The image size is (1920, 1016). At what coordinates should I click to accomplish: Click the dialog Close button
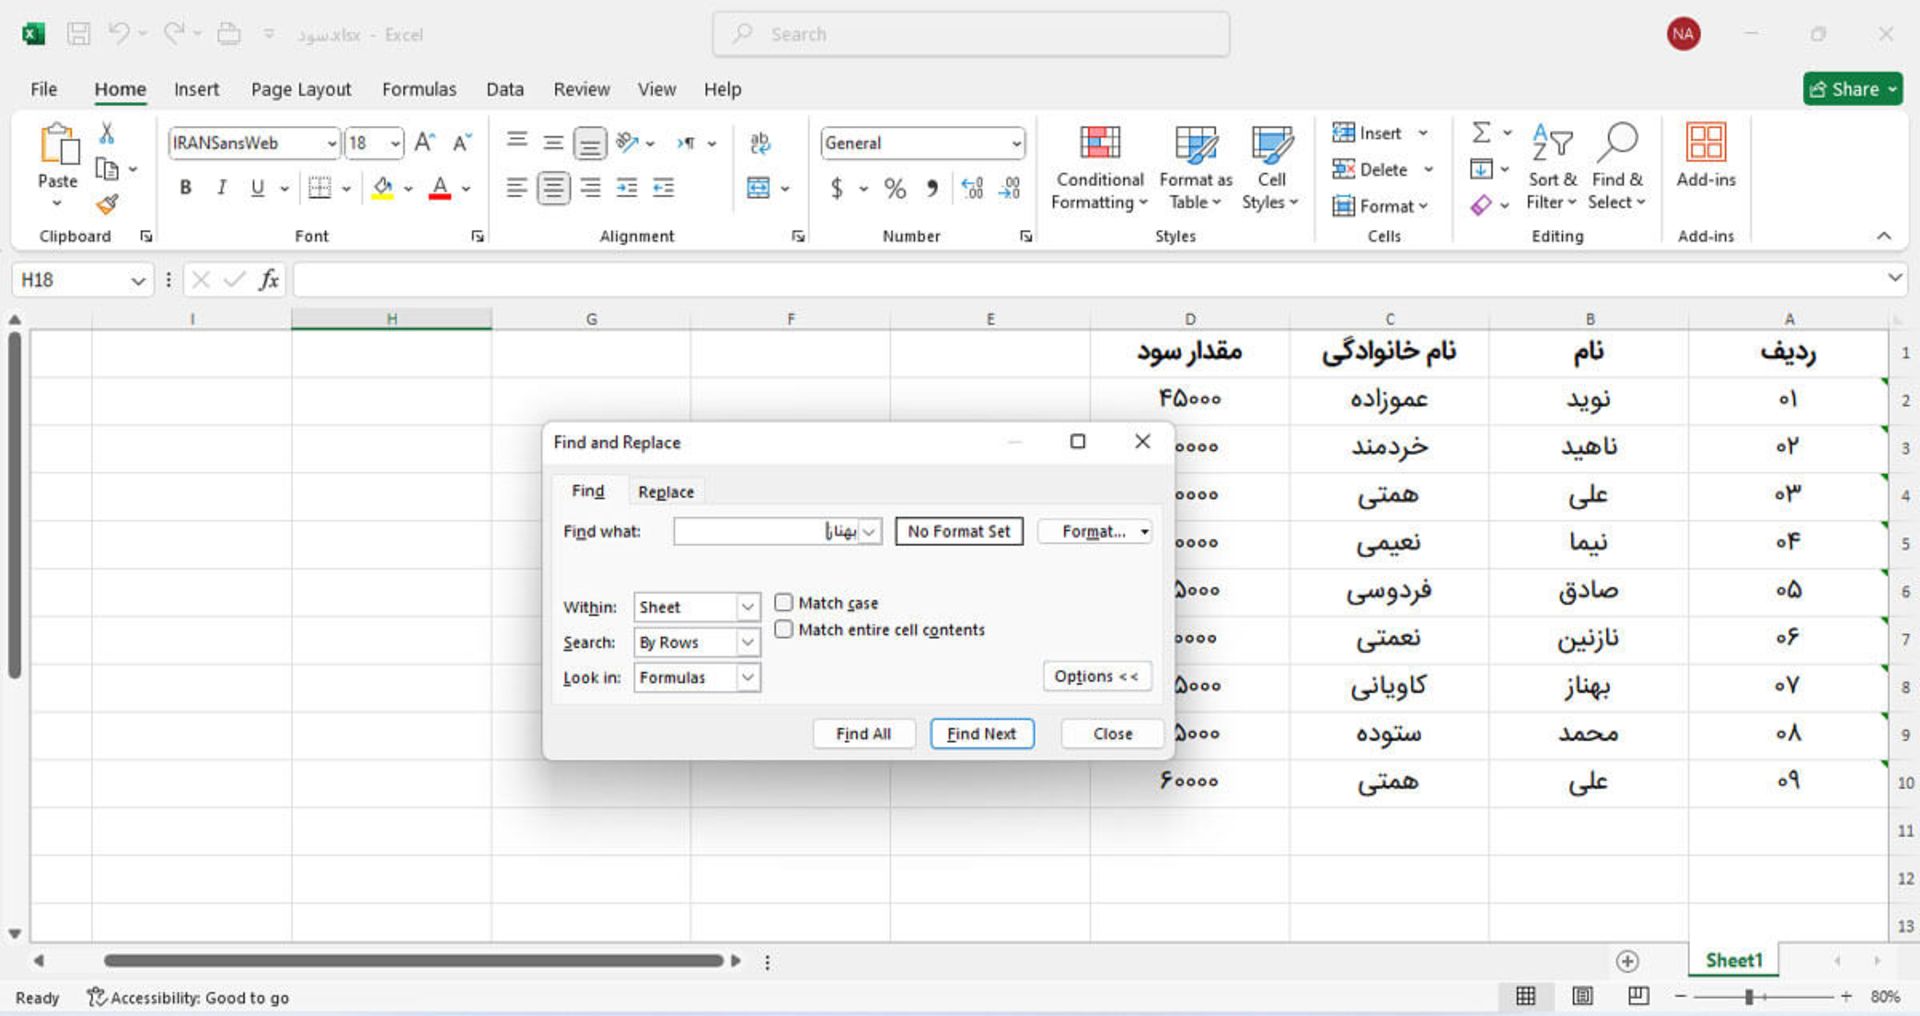1113,734
